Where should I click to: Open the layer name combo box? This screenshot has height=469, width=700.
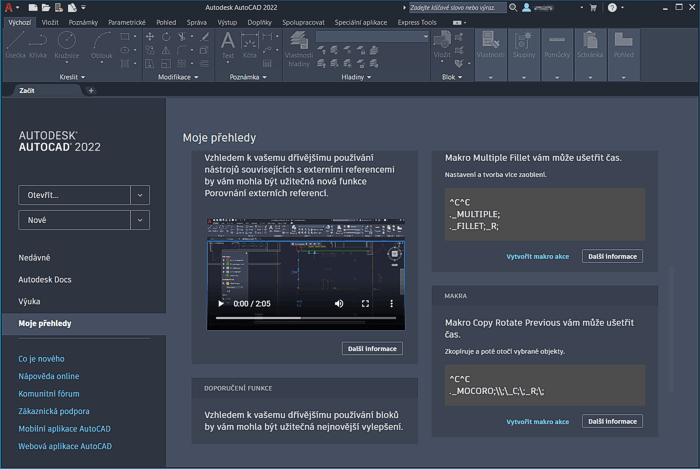coord(372,37)
